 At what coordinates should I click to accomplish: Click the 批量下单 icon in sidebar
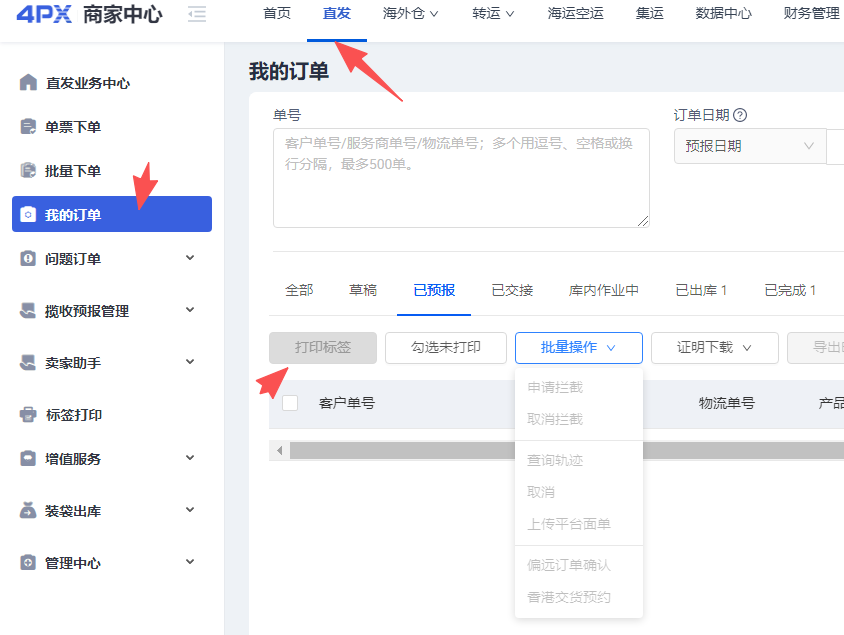pyautogui.click(x=28, y=171)
